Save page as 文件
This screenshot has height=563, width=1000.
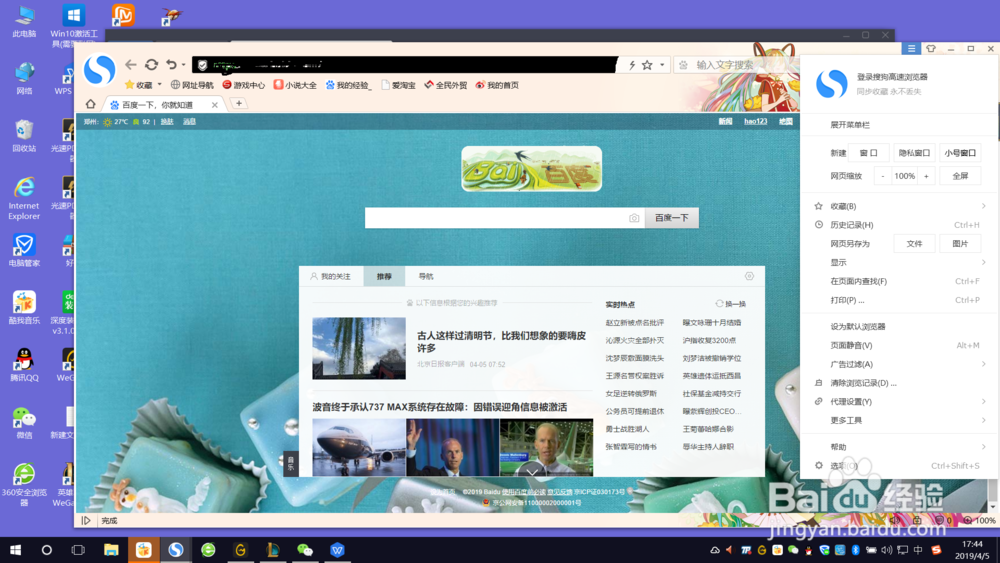914,244
